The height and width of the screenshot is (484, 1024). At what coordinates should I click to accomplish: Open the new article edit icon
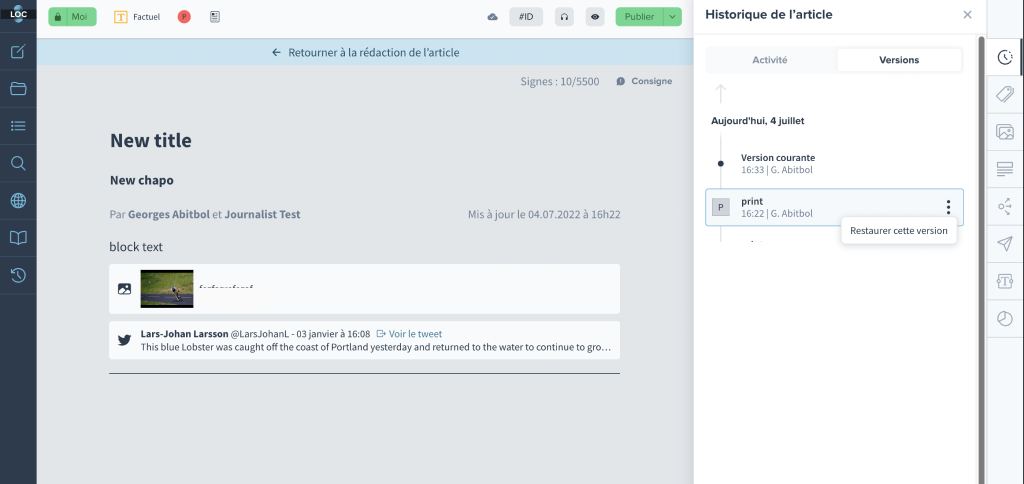(18, 52)
